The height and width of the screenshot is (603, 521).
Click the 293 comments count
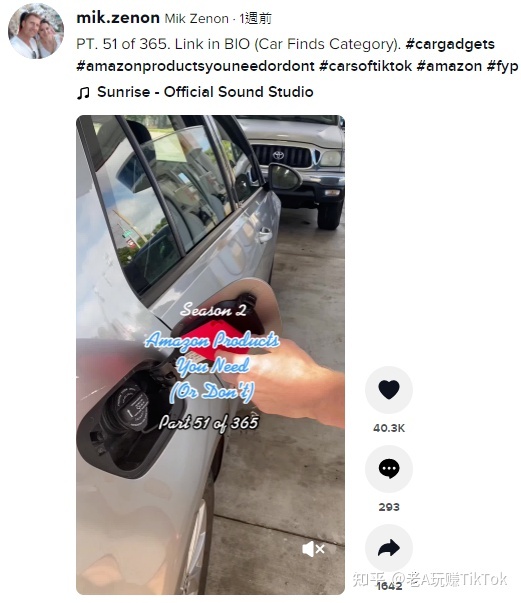pos(389,507)
